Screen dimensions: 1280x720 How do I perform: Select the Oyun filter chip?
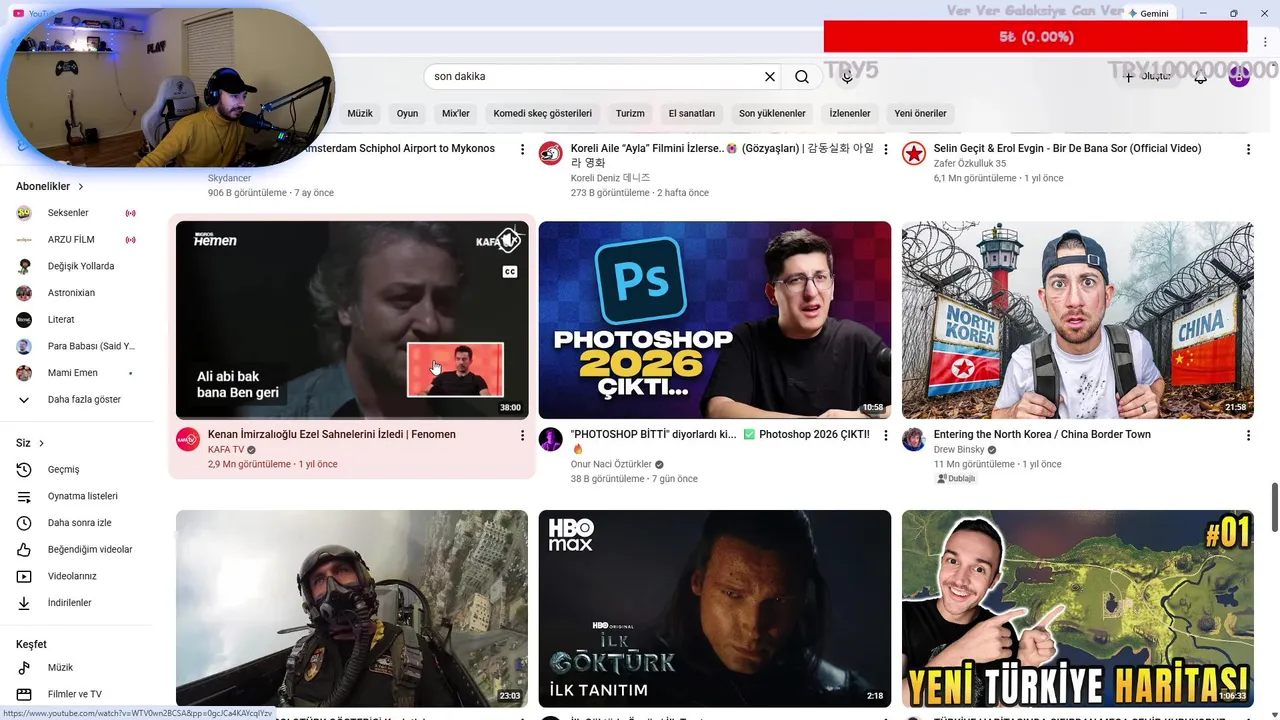click(407, 113)
